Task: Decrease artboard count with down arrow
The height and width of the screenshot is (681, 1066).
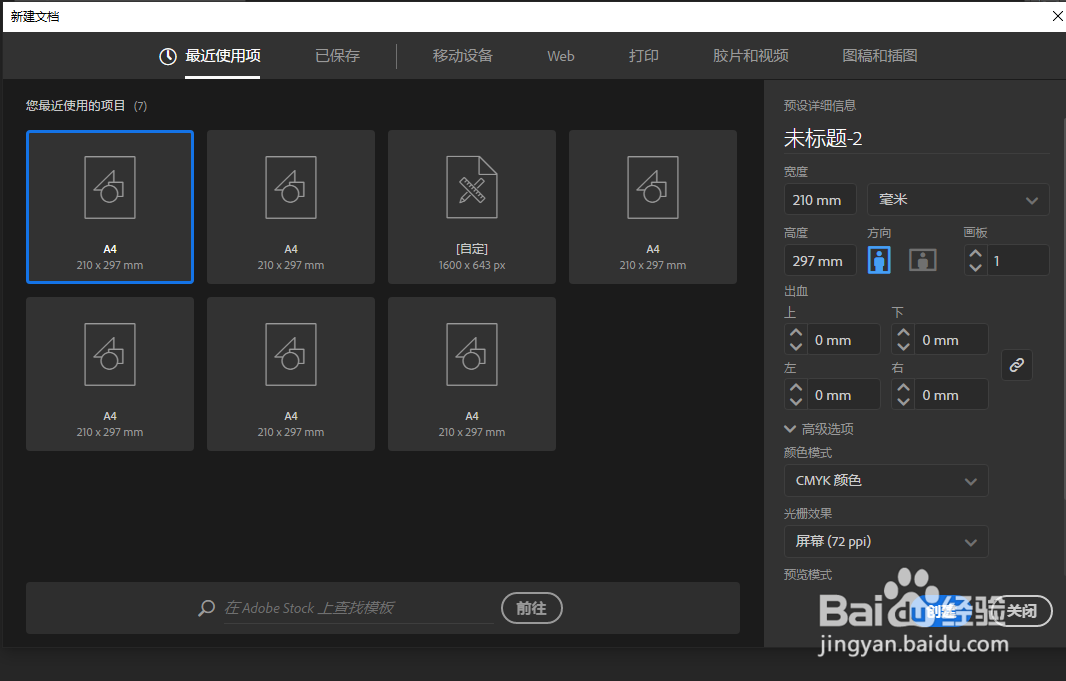Action: 976,267
